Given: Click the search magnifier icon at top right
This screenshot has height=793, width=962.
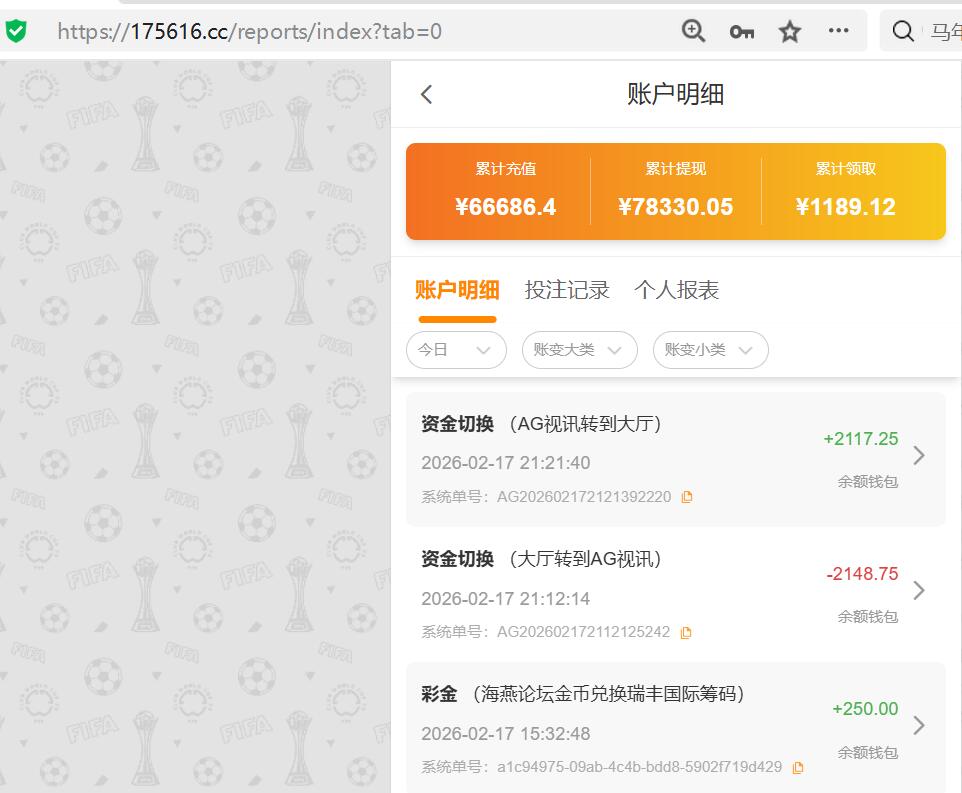Looking at the screenshot, I should point(903,31).
